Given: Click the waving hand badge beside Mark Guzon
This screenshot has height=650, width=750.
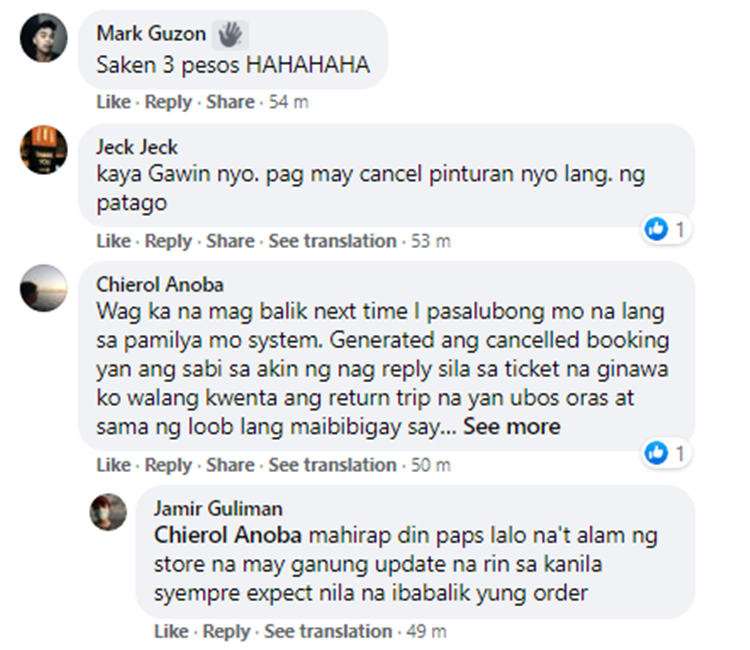Looking at the screenshot, I should 230,35.
